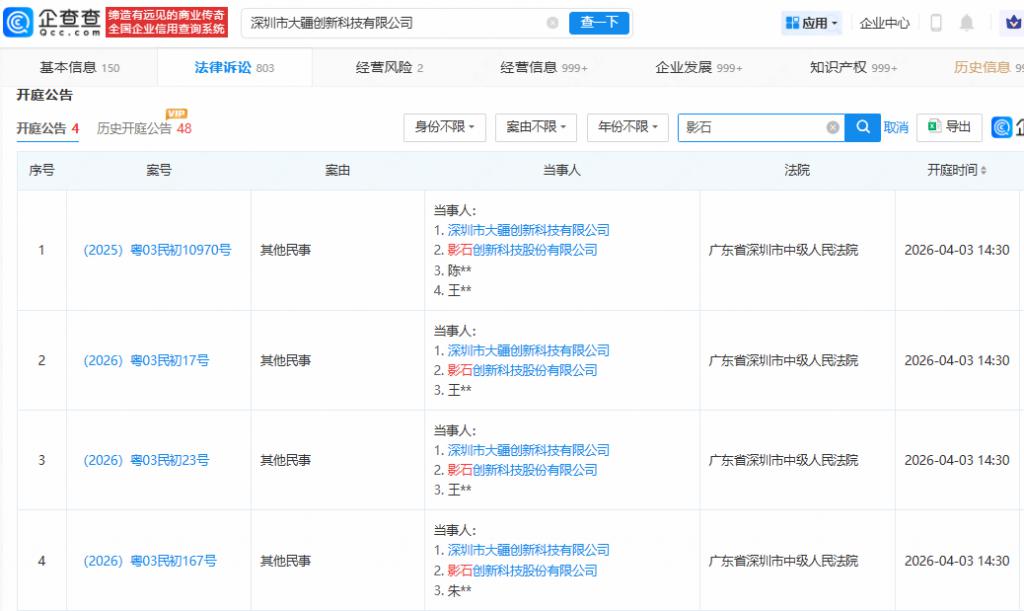Open the 应用 apps menu
Image resolution: width=1024 pixels, height=611 pixels.
pos(812,23)
